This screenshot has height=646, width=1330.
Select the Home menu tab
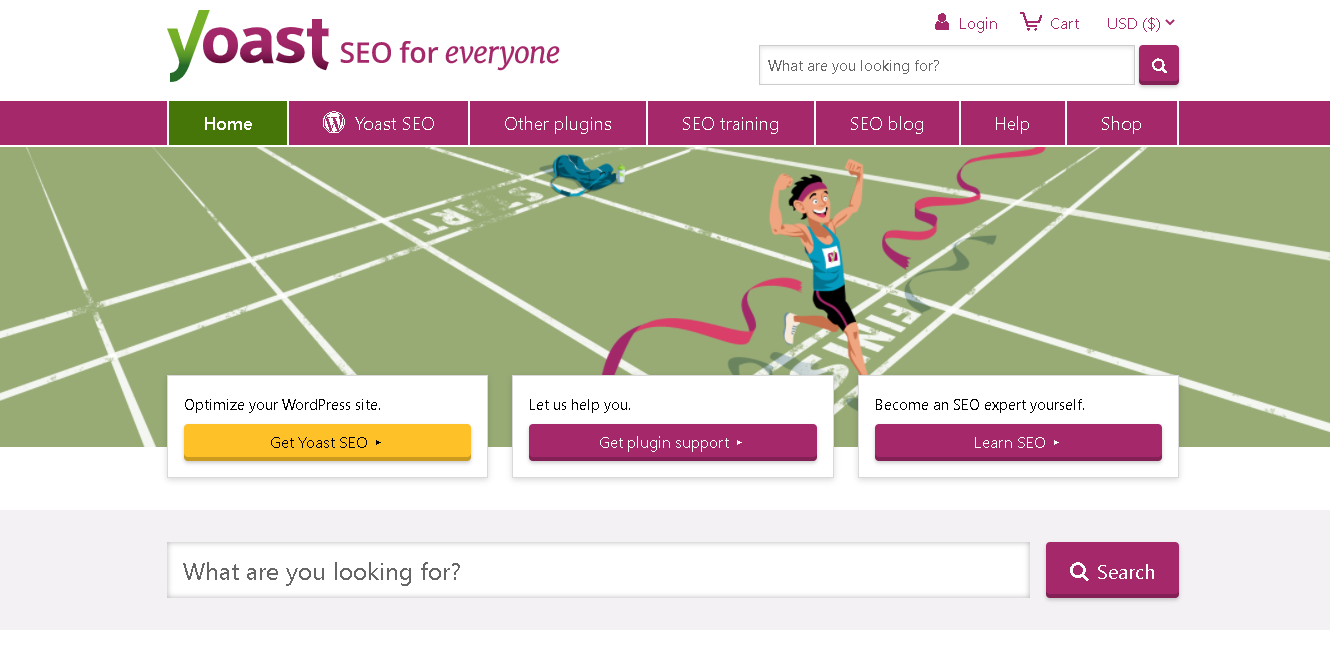[x=228, y=123]
